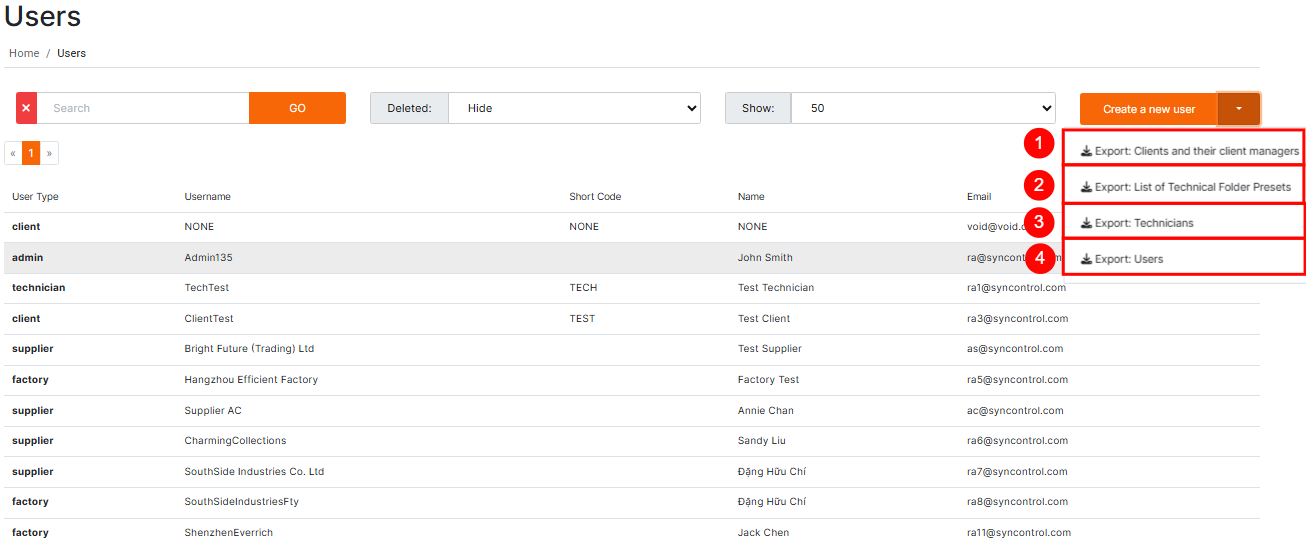Select page 1 in pagination
The width and height of the screenshot is (1306, 545).
coord(31,153)
